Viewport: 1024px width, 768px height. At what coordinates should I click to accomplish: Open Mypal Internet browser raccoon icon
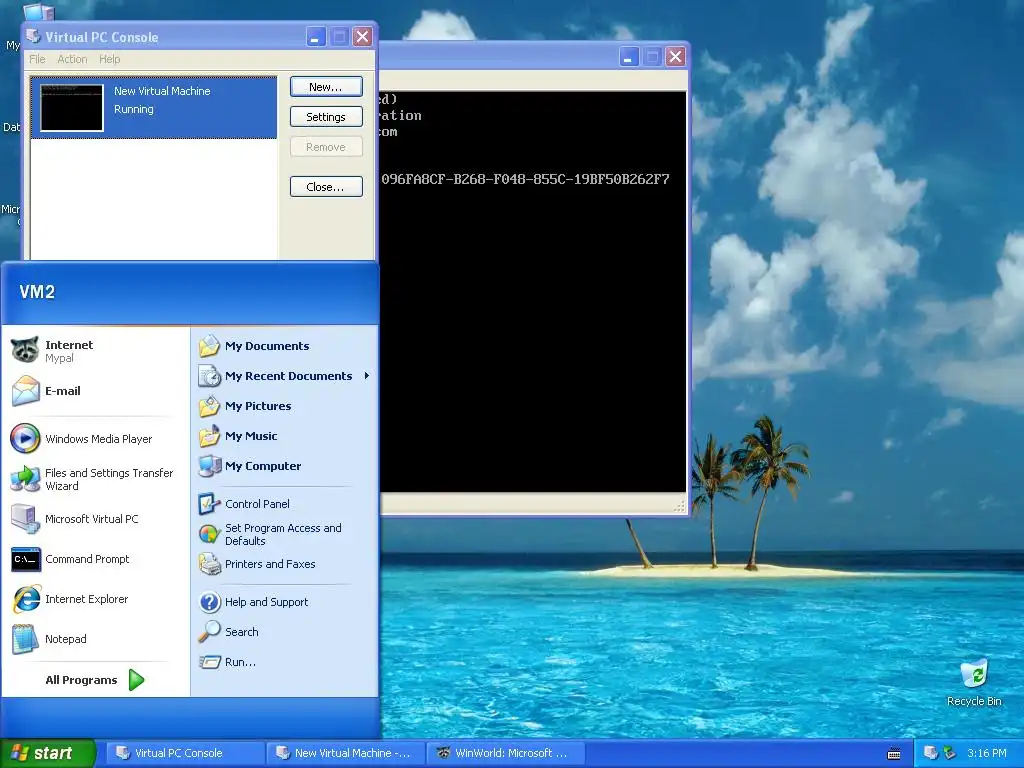tap(25, 350)
